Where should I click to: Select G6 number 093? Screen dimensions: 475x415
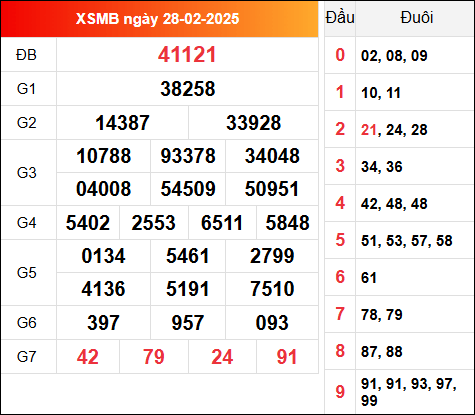[x=272, y=323]
